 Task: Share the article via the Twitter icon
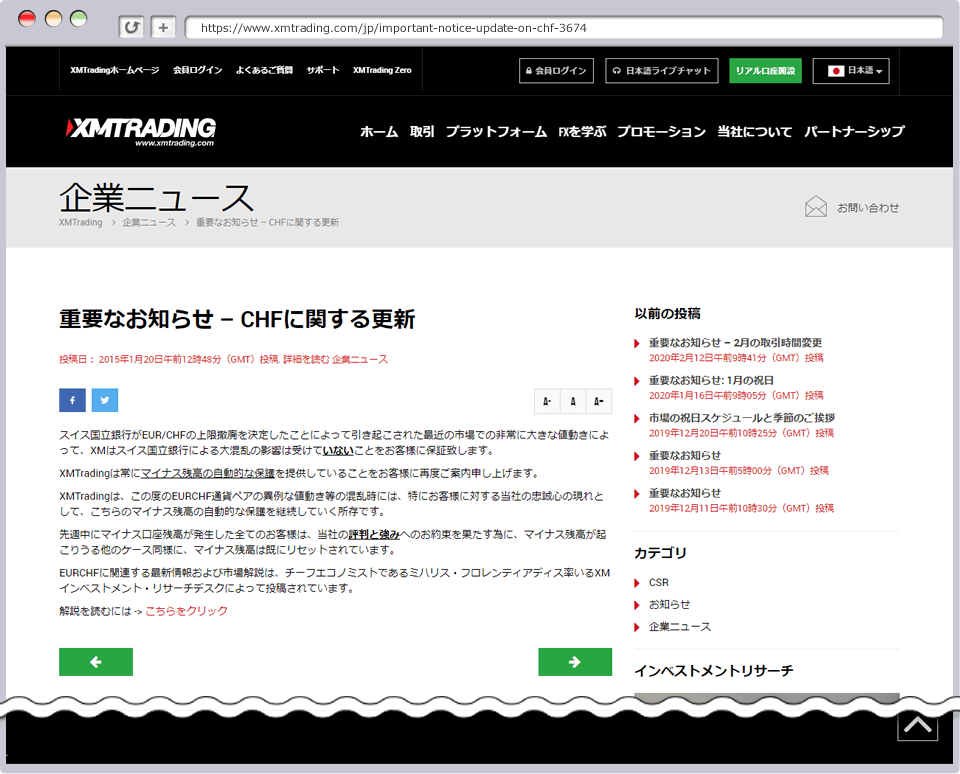[x=105, y=400]
